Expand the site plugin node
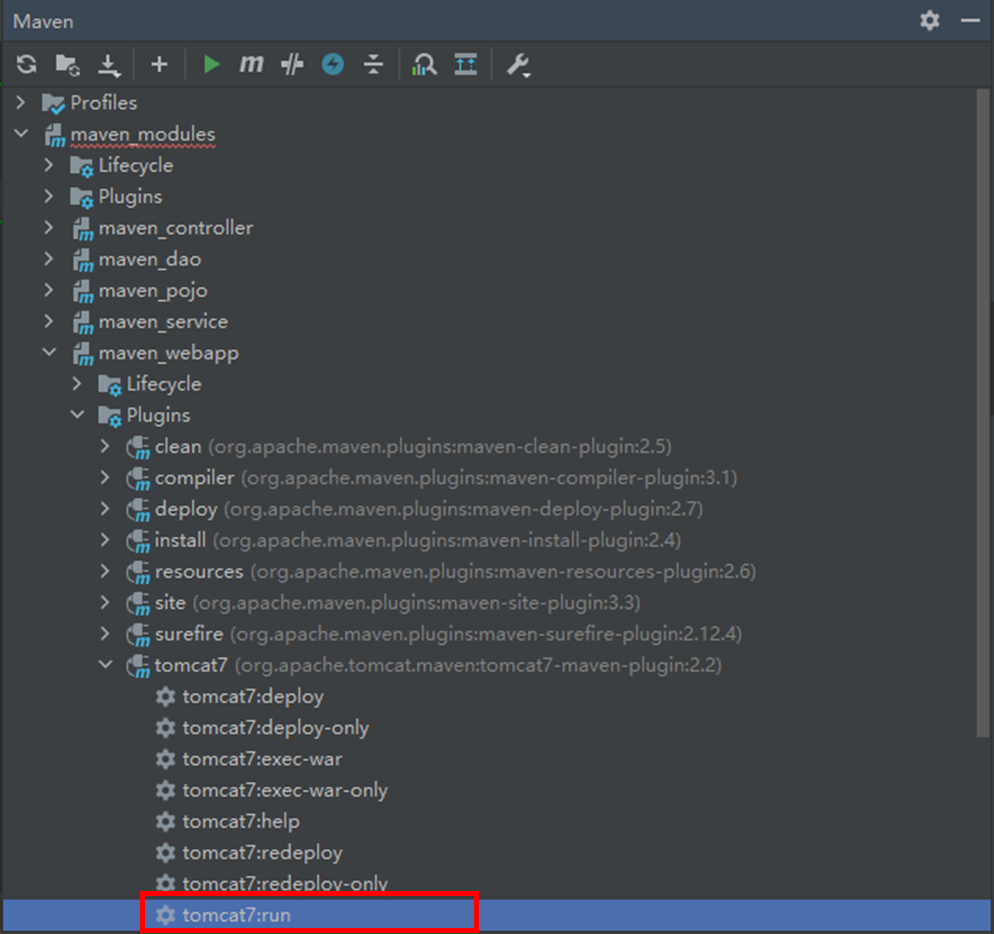Screen dimensions: 994x934 (105, 602)
